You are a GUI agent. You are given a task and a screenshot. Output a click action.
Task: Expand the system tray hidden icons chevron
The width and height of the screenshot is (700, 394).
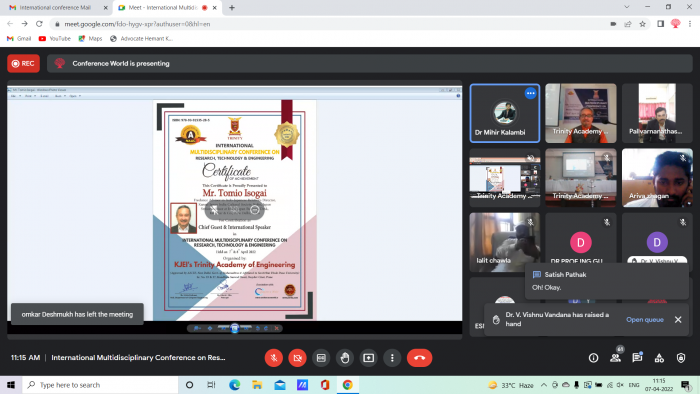click(x=543, y=385)
